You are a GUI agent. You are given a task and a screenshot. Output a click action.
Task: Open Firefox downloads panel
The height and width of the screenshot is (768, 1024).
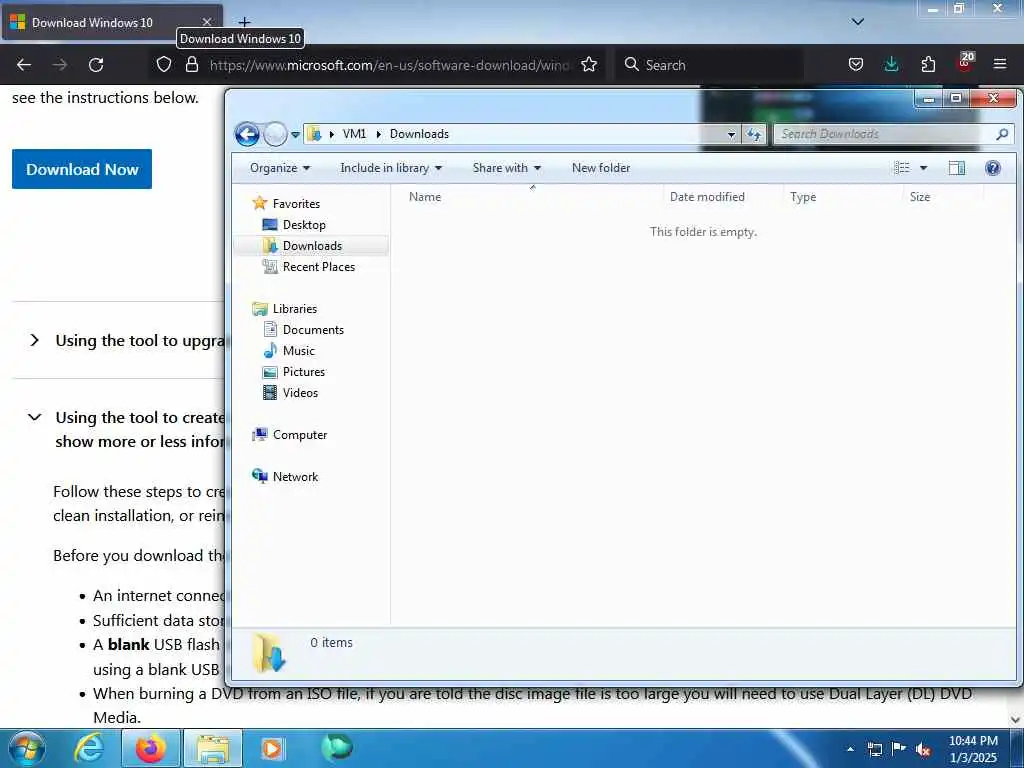pyautogui.click(x=891, y=65)
